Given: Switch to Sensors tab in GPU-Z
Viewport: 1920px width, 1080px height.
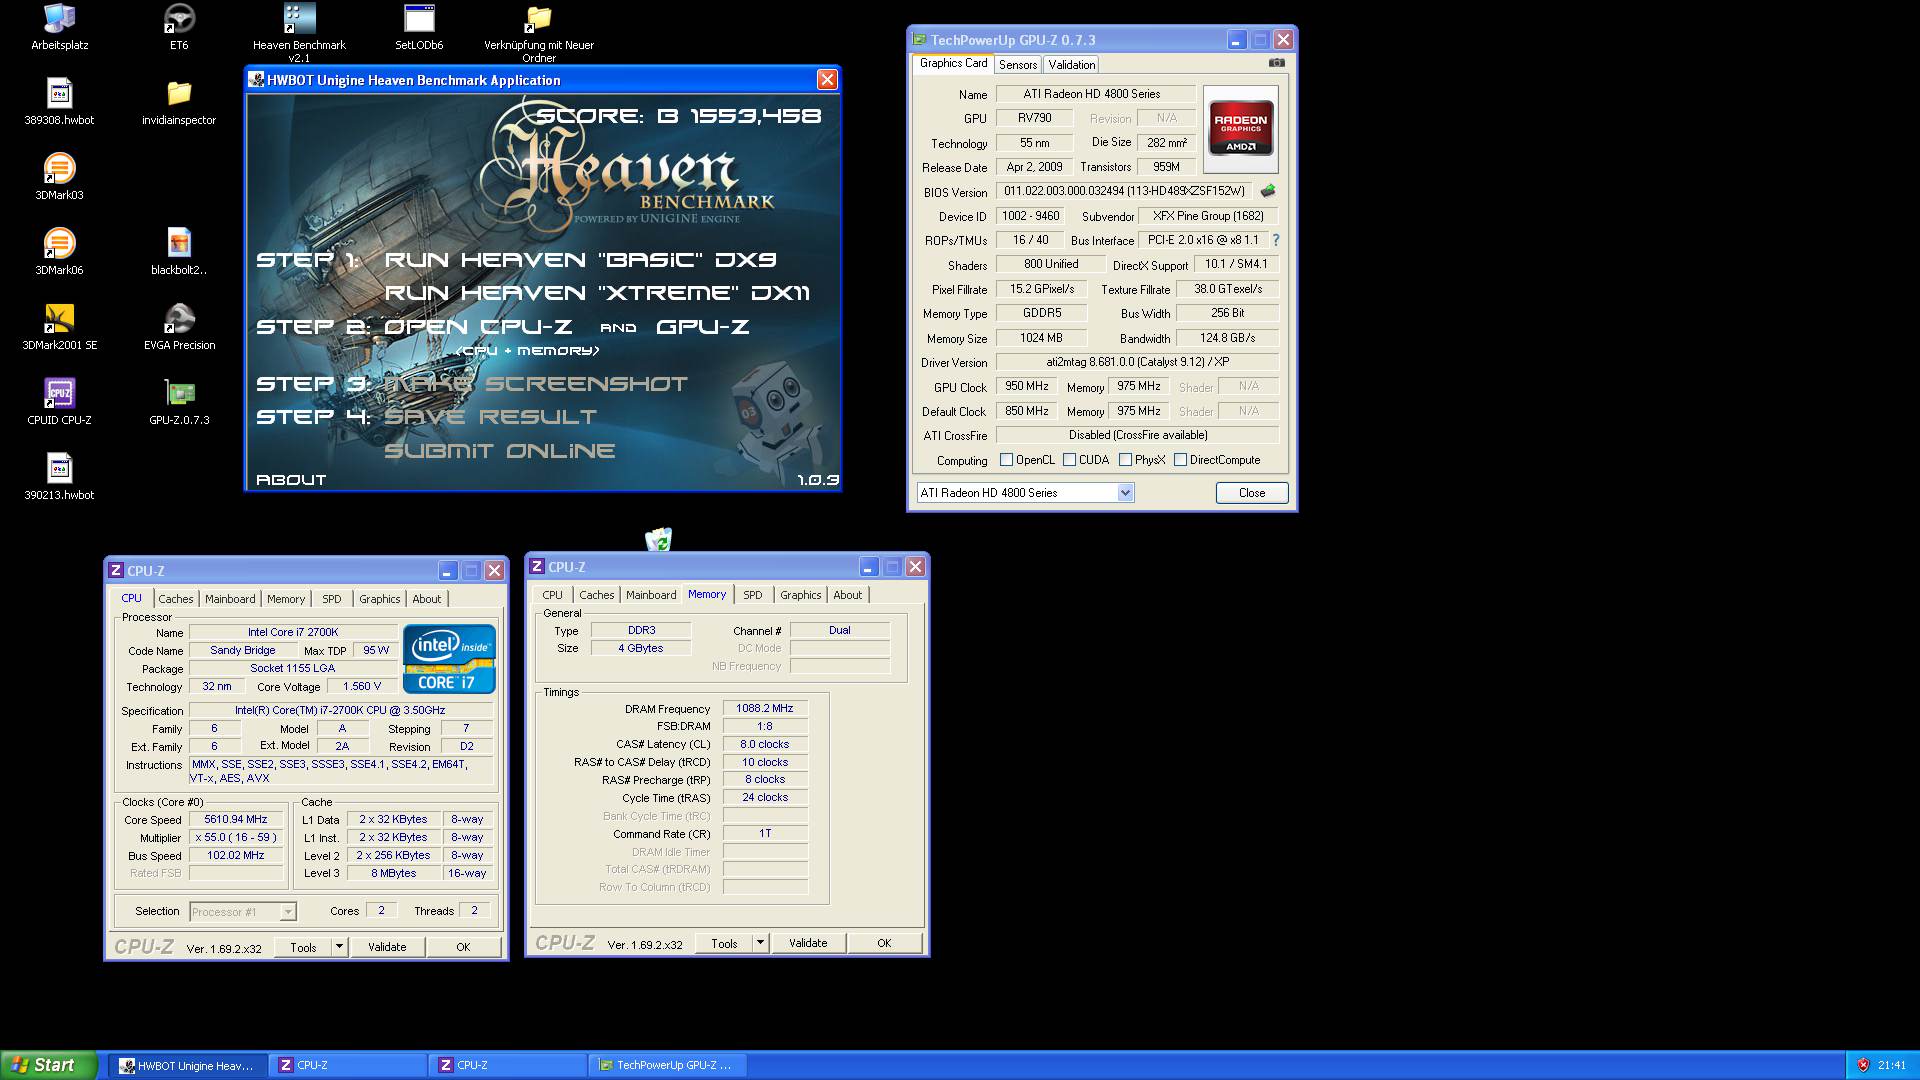Looking at the screenshot, I should 1018,65.
